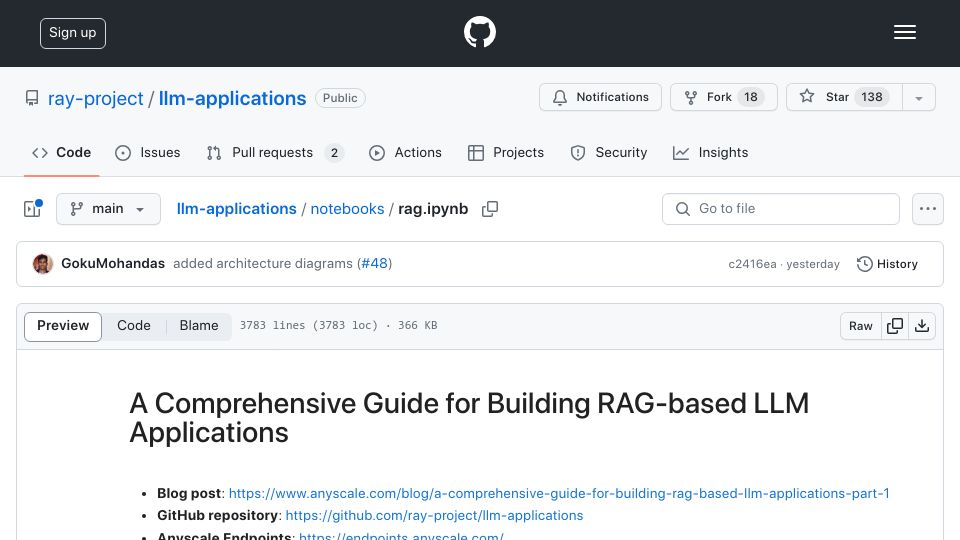Click the pull requests count badge 2

(334, 152)
